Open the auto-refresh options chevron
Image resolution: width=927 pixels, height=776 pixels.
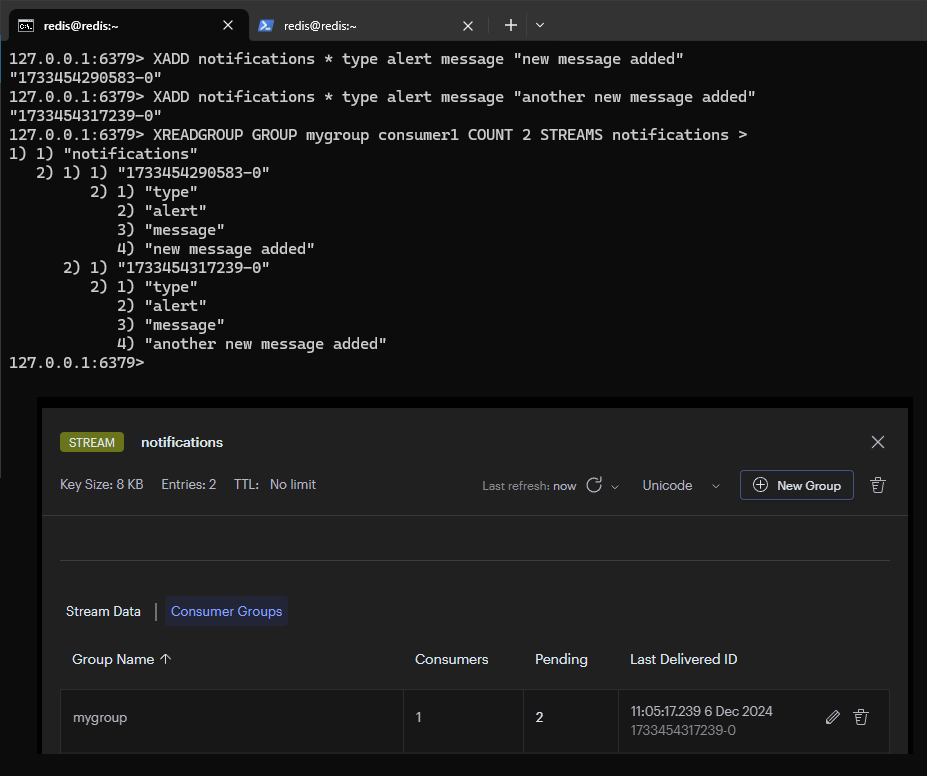pyautogui.click(x=615, y=486)
